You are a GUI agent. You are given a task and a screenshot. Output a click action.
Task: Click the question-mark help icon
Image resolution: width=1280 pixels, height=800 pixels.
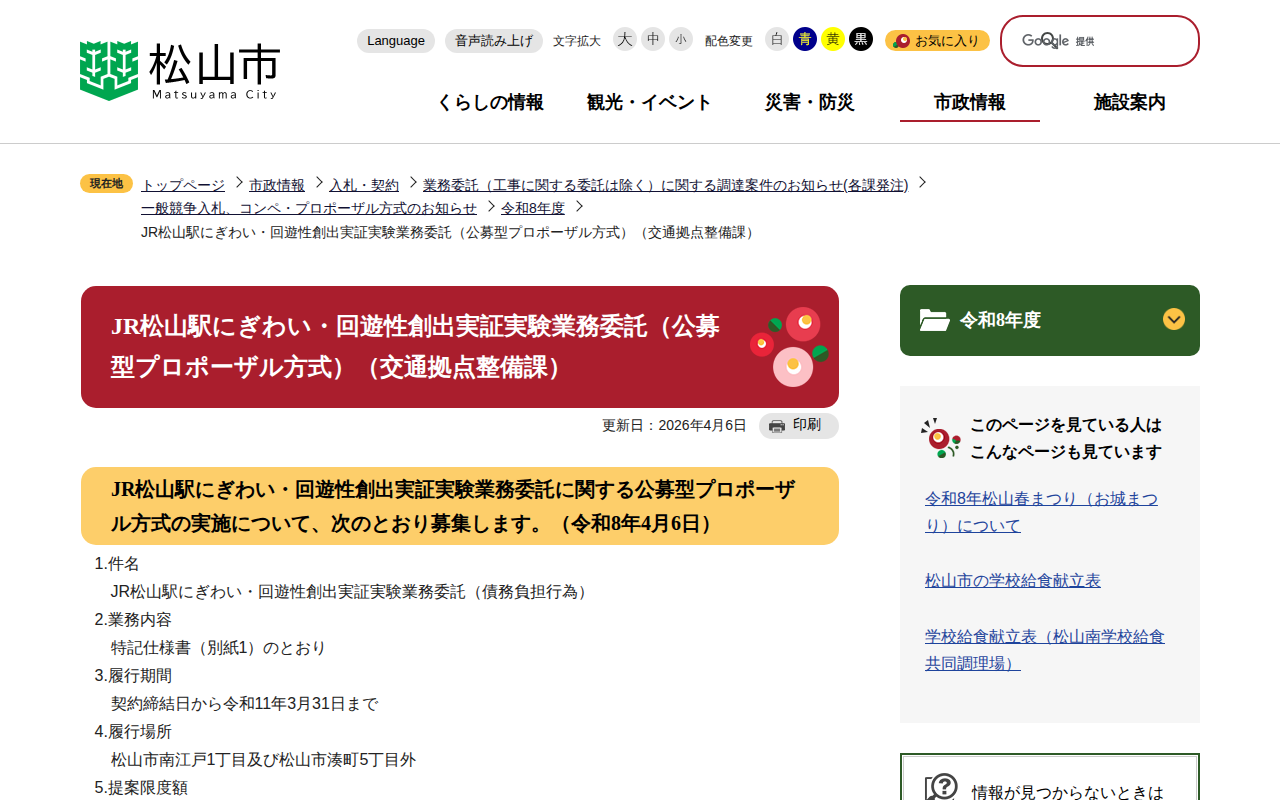pyautogui.click(x=941, y=788)
